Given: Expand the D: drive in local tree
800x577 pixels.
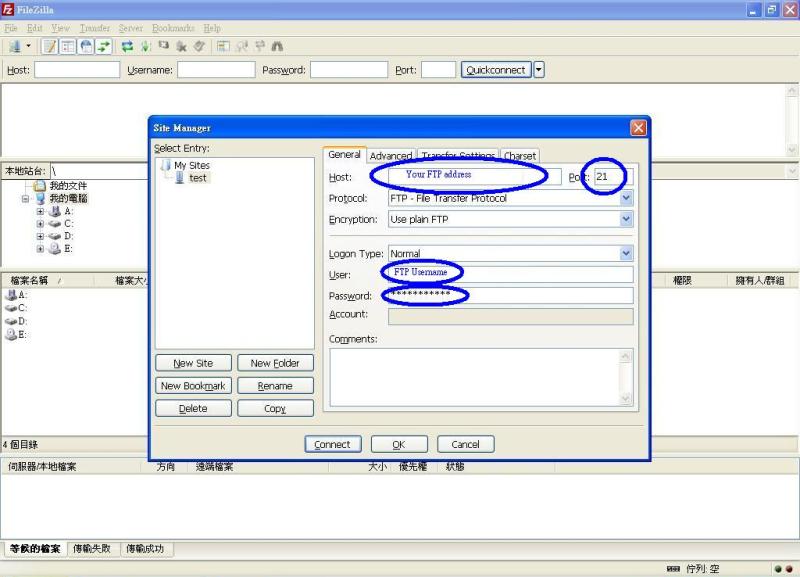Looking at the screenshot, I should [x=40, y=236].
